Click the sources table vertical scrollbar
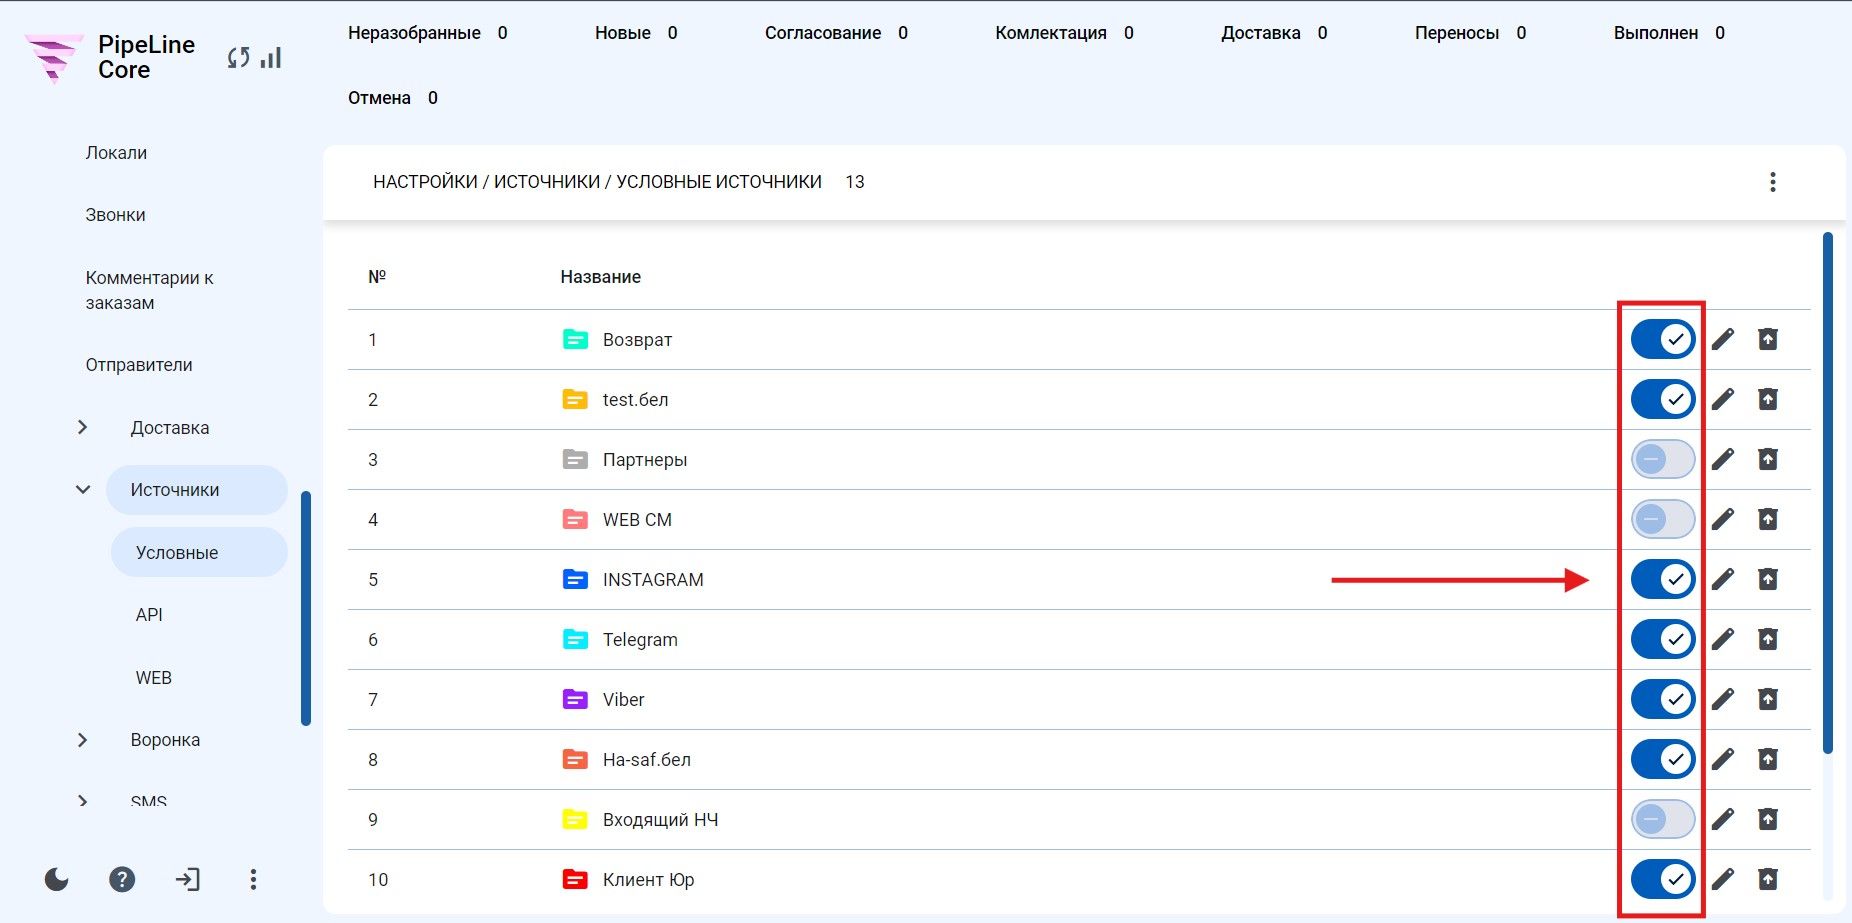 1827,493
